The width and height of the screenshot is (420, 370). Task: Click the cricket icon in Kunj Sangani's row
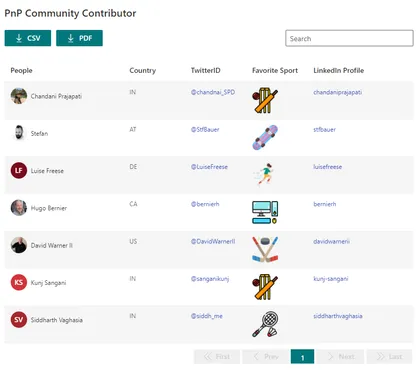pyautogui.click(x=265, y=287)
